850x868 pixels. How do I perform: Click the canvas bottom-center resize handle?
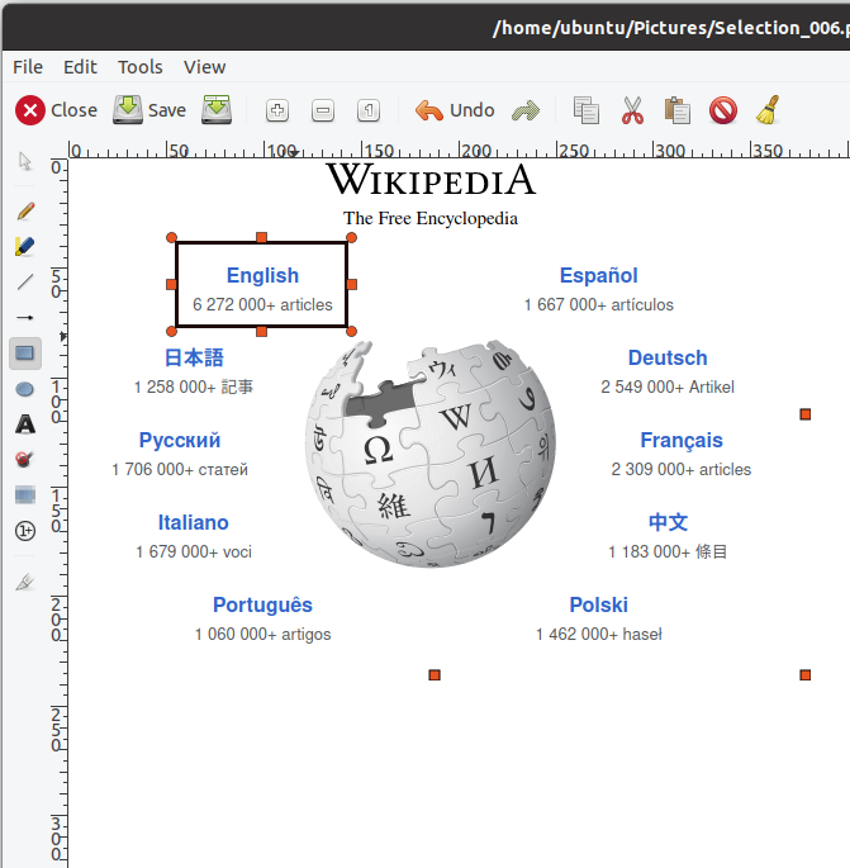tap(435, 675)
